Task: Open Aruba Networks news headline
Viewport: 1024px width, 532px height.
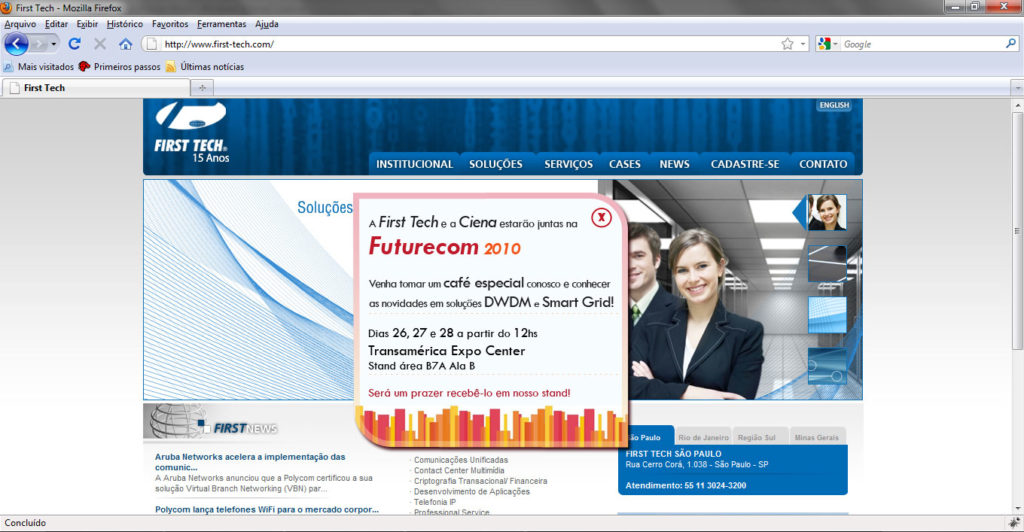Action: click(249, 462)
